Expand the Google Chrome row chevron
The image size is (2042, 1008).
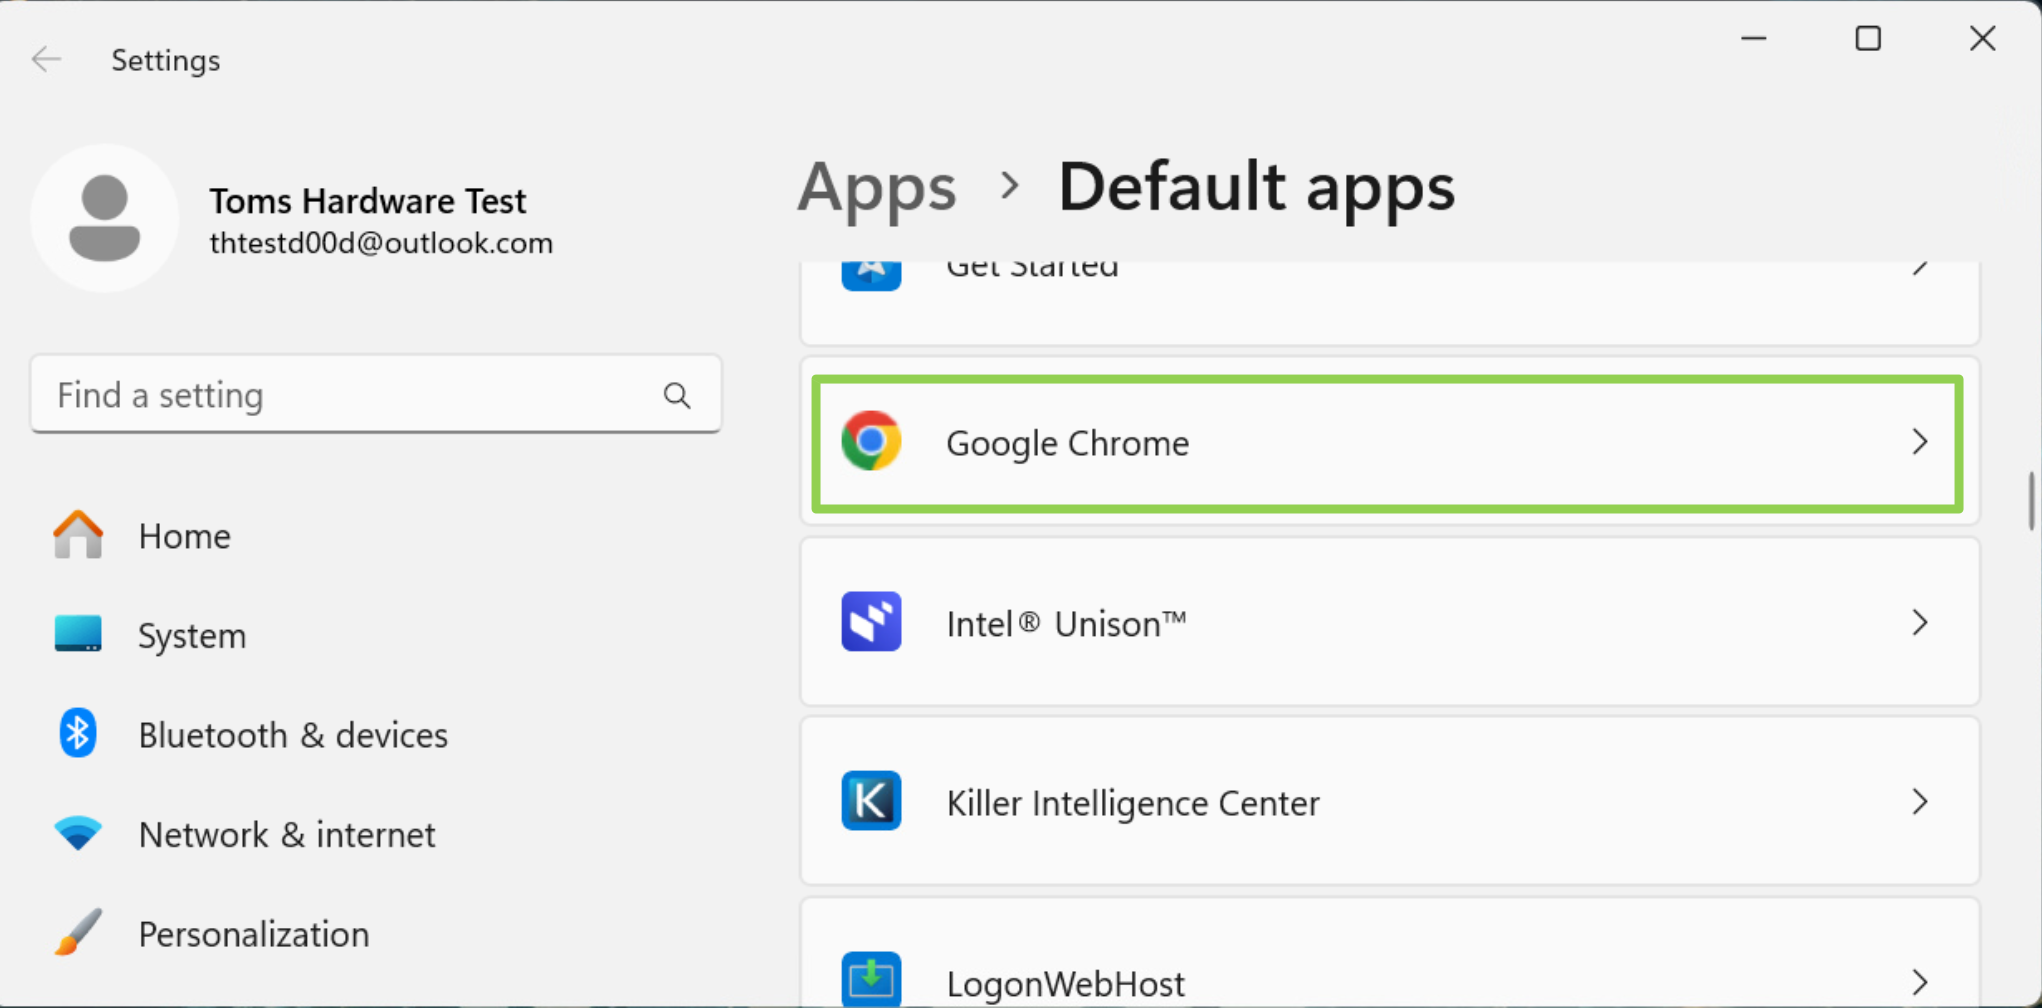(x=1919, y=442)
